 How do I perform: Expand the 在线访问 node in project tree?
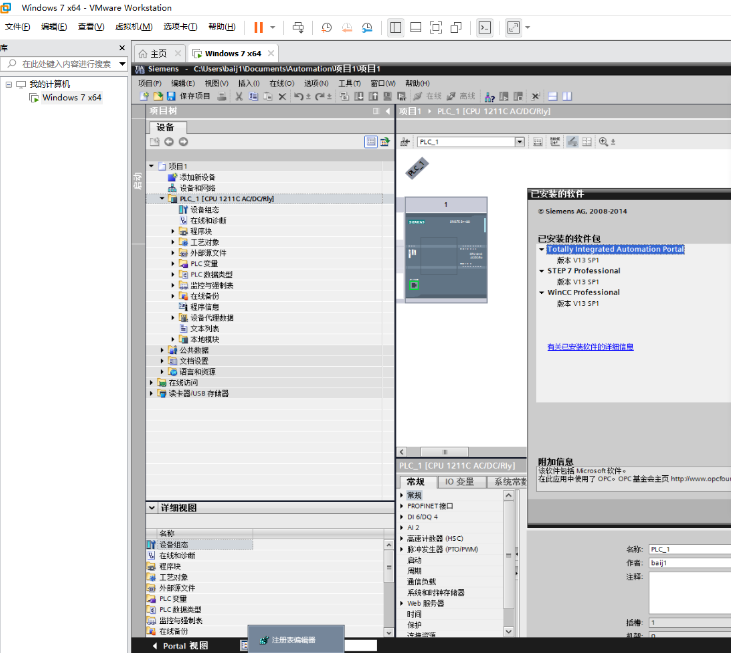(151, 383)
